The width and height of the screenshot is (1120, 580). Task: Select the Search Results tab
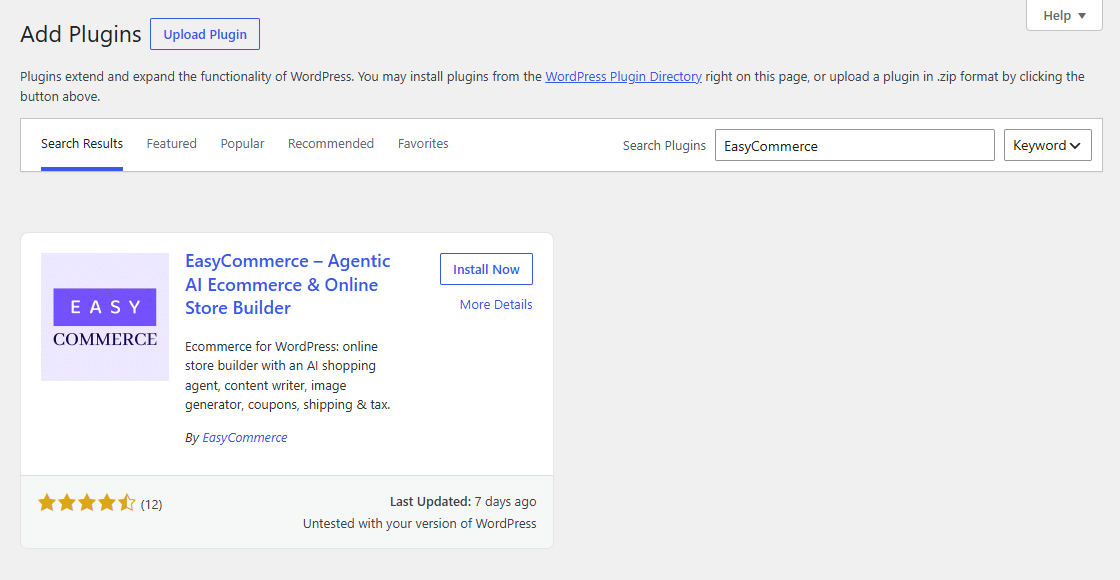pos(82,144)
